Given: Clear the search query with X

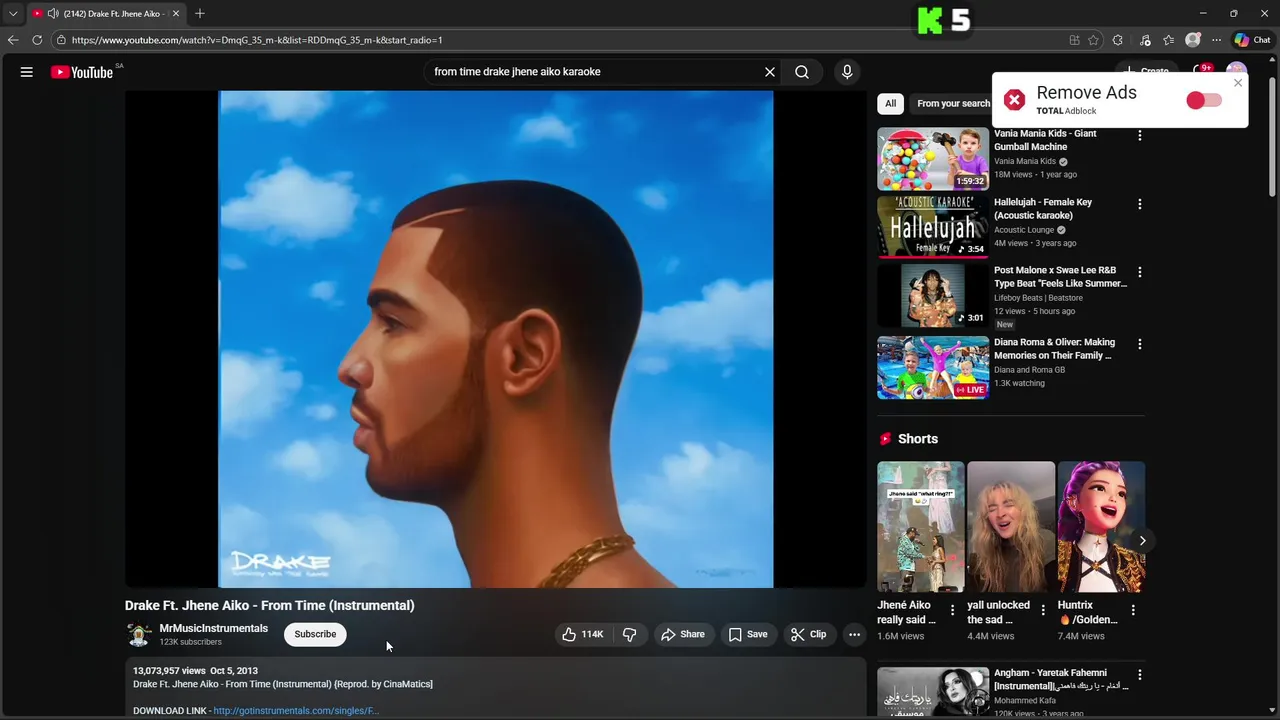Looking at the screenshot, I should [x=770, y=72].
